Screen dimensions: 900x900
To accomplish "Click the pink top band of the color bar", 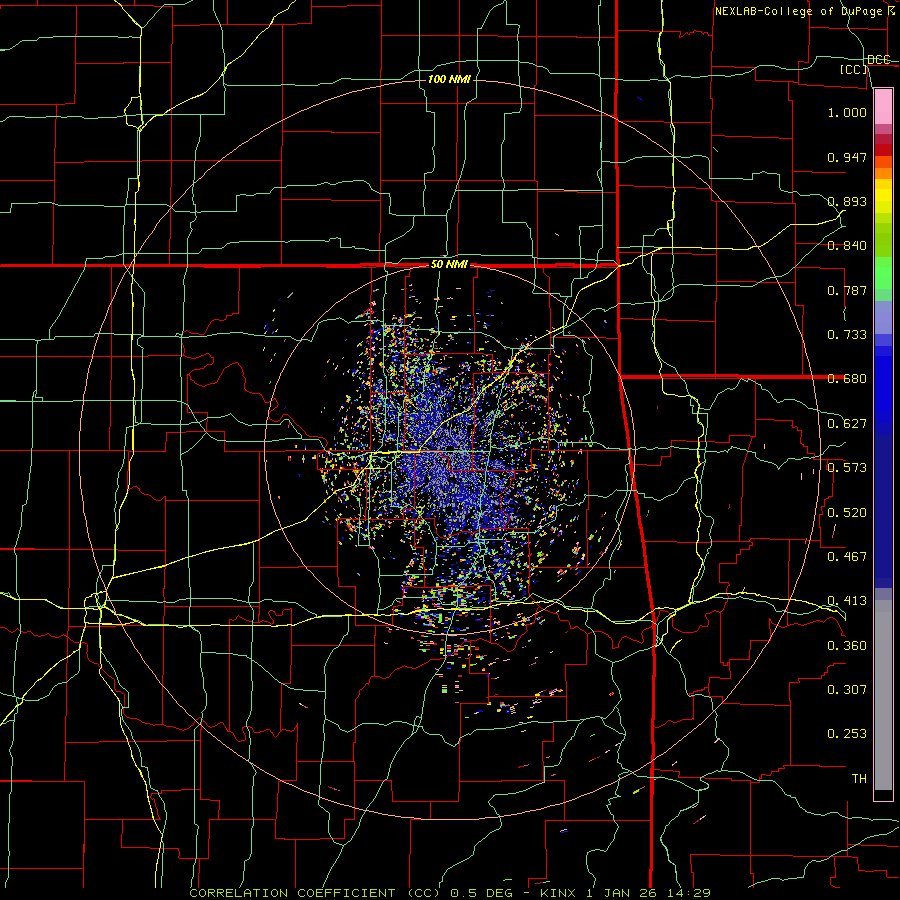I will pos(883,106).
